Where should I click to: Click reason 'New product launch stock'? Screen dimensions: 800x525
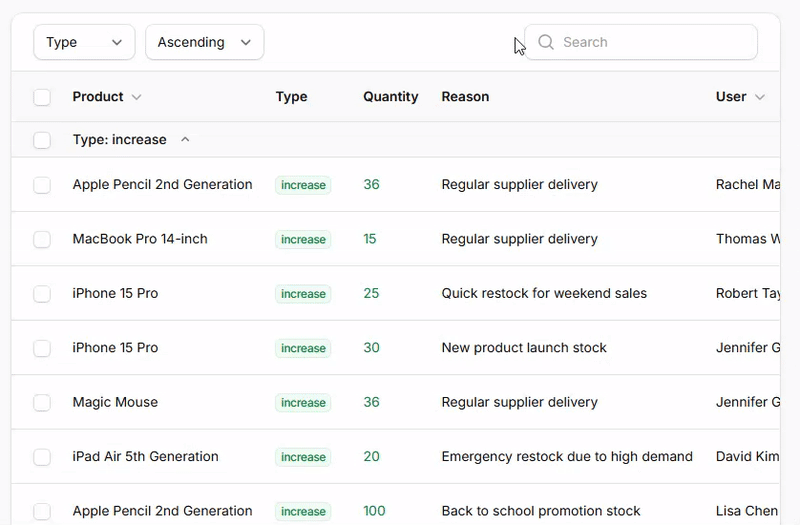[524, 347]
